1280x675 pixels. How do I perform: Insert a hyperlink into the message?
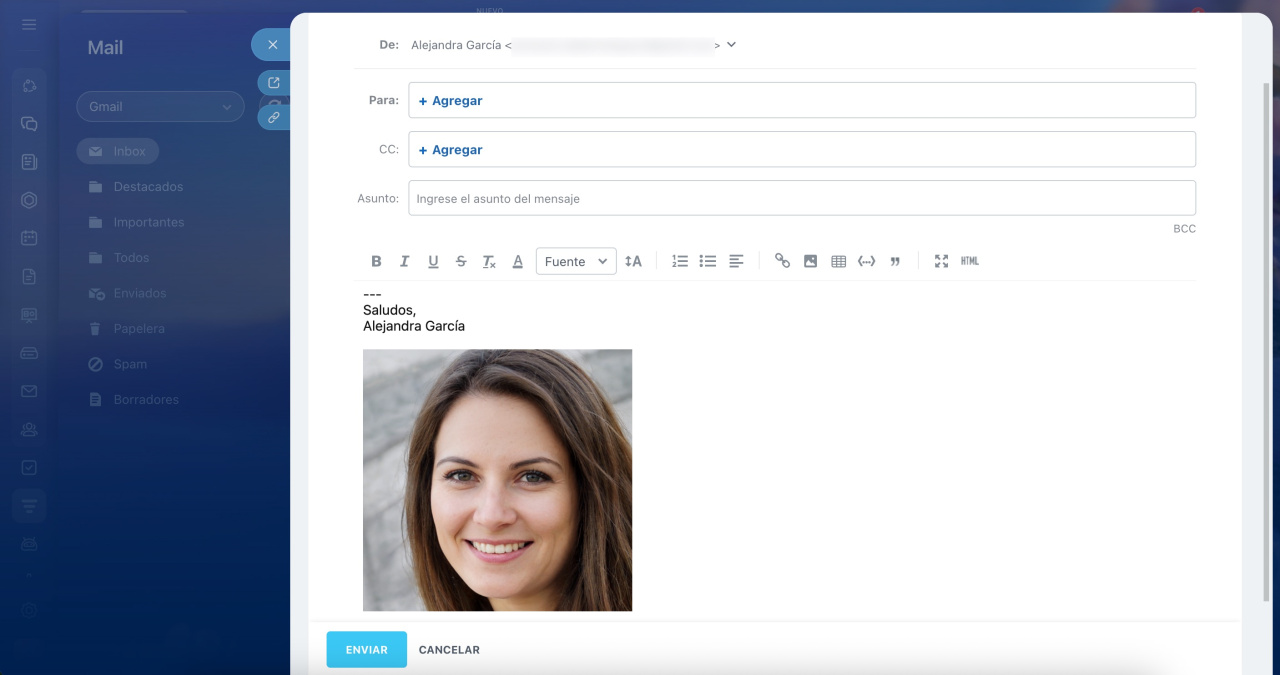coord(782,261)
